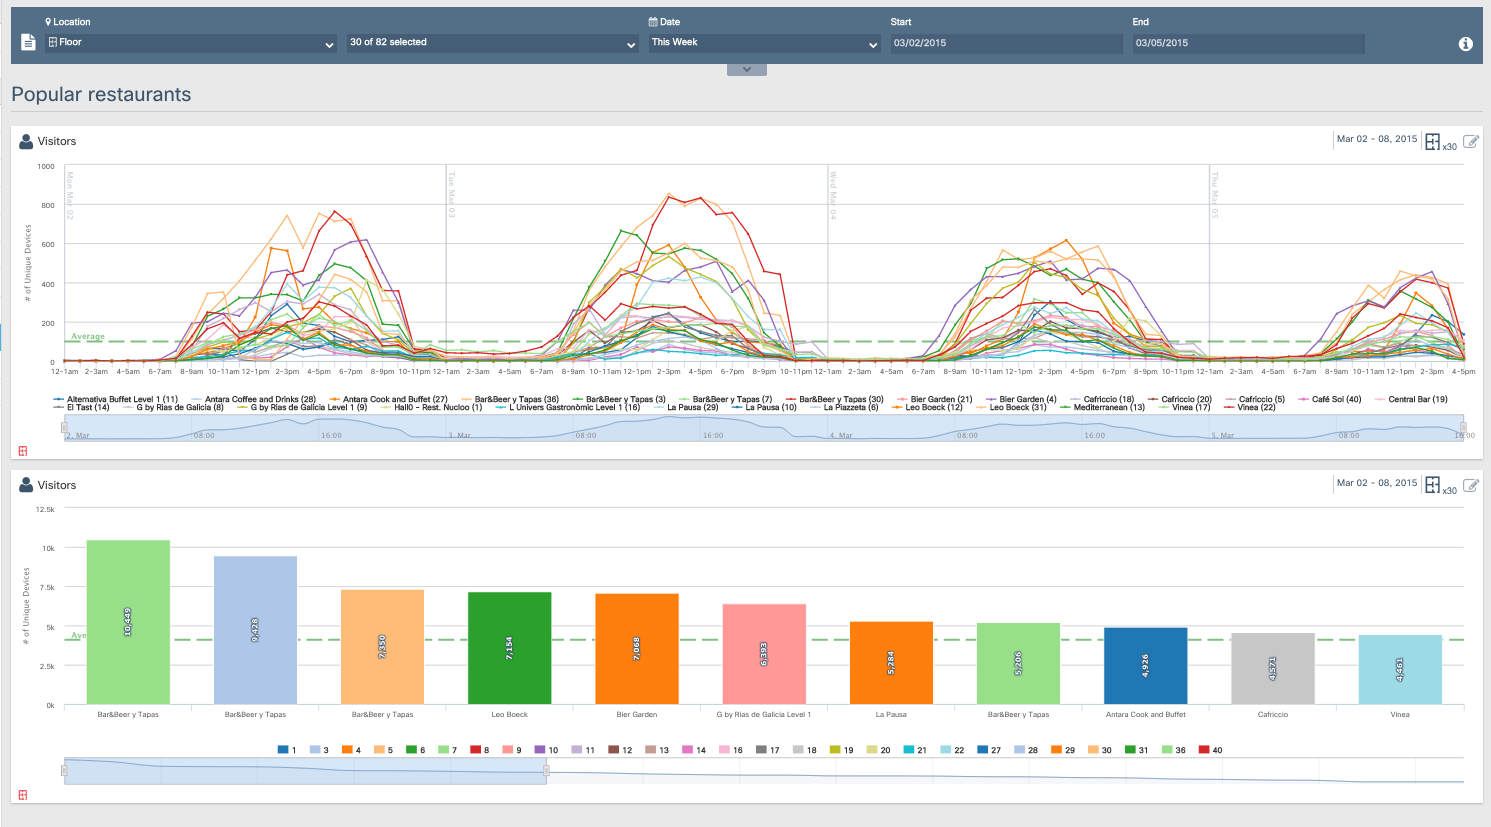Click right handle of bar chart range slider
The height and width of the screenshot is (827, 1491).
click(x=546, y=771)
